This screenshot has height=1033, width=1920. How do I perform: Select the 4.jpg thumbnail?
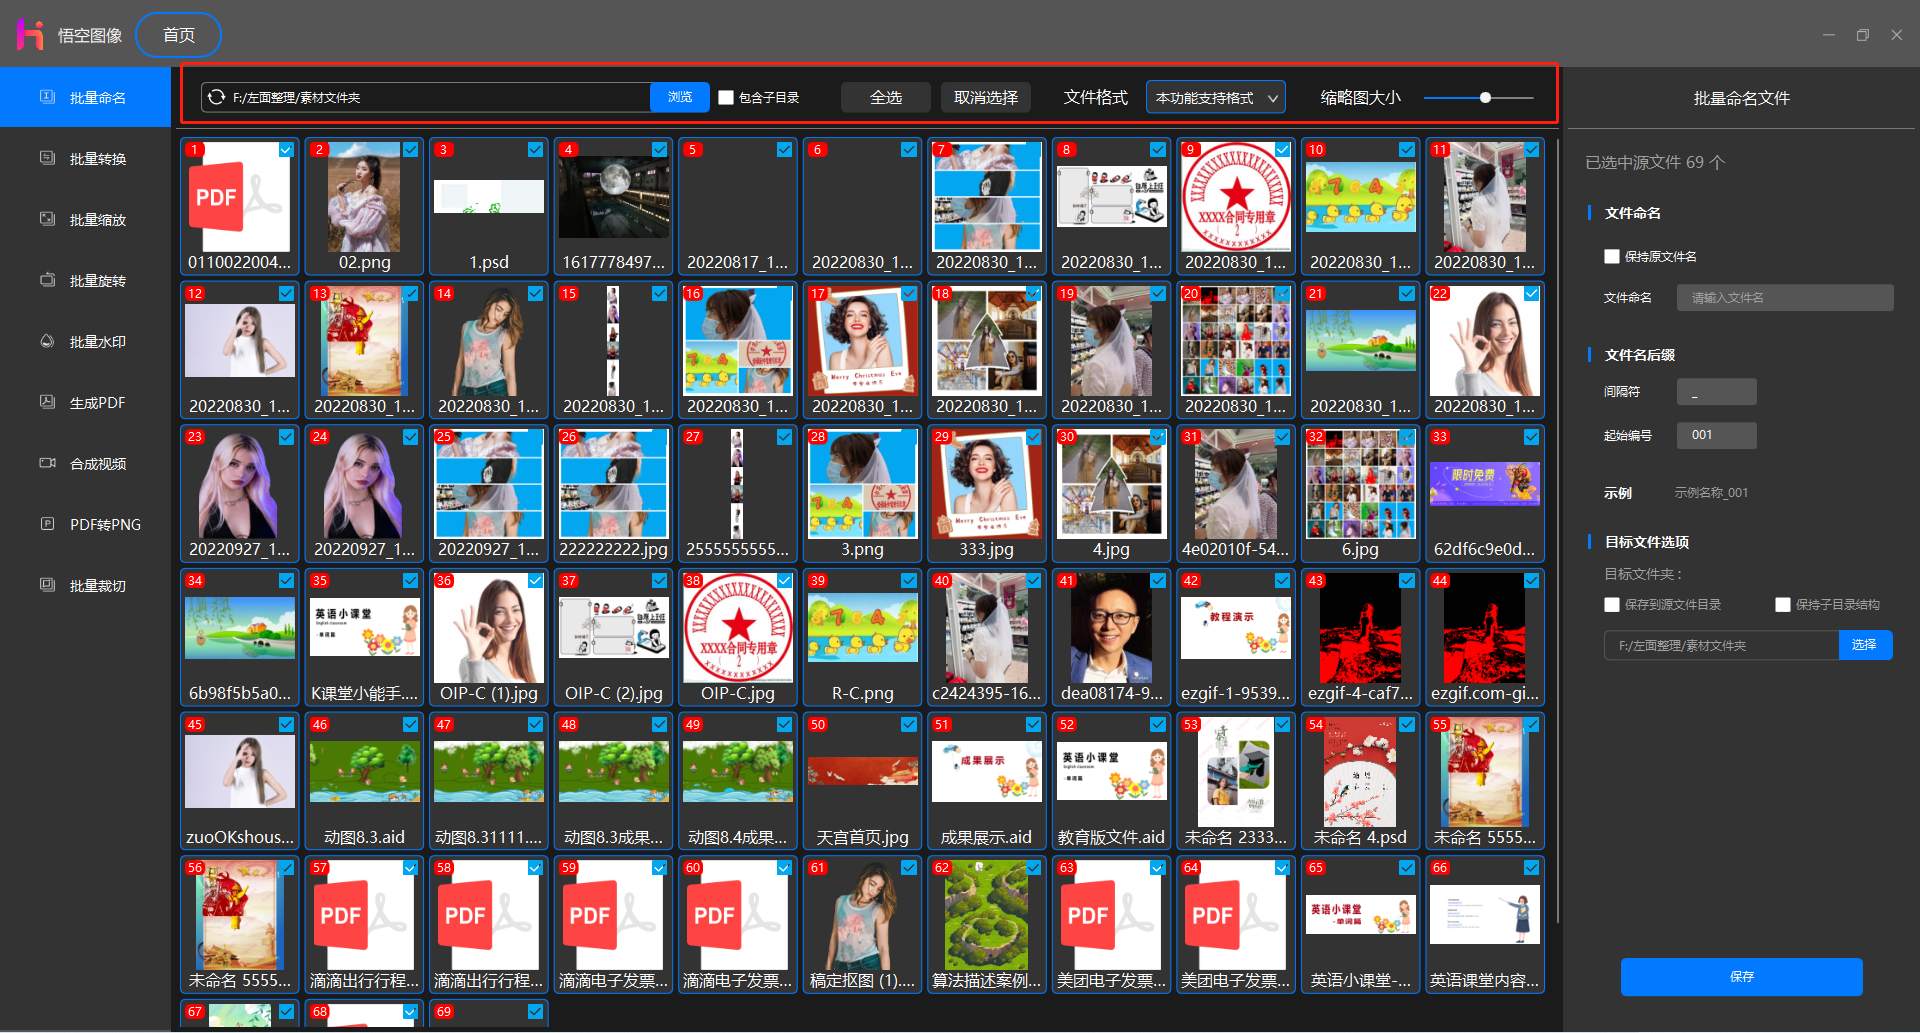click(x=1110, y=493)
